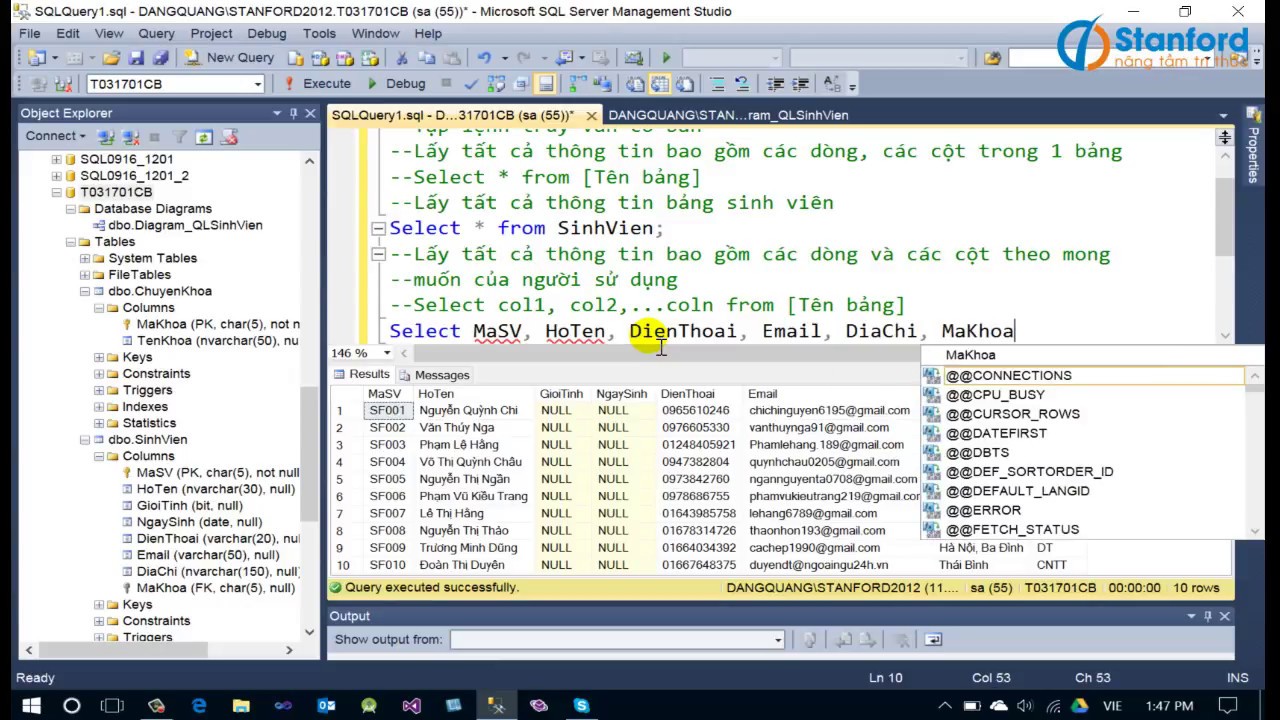Click Disconnect icon in Object Explorer toolbar
The width and height of the screenshot is (1280, 720).
tap(131, 137)
